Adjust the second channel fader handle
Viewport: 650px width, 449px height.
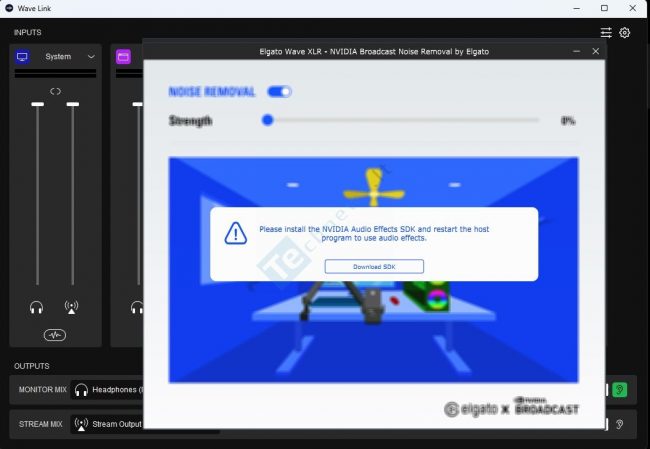138,104
